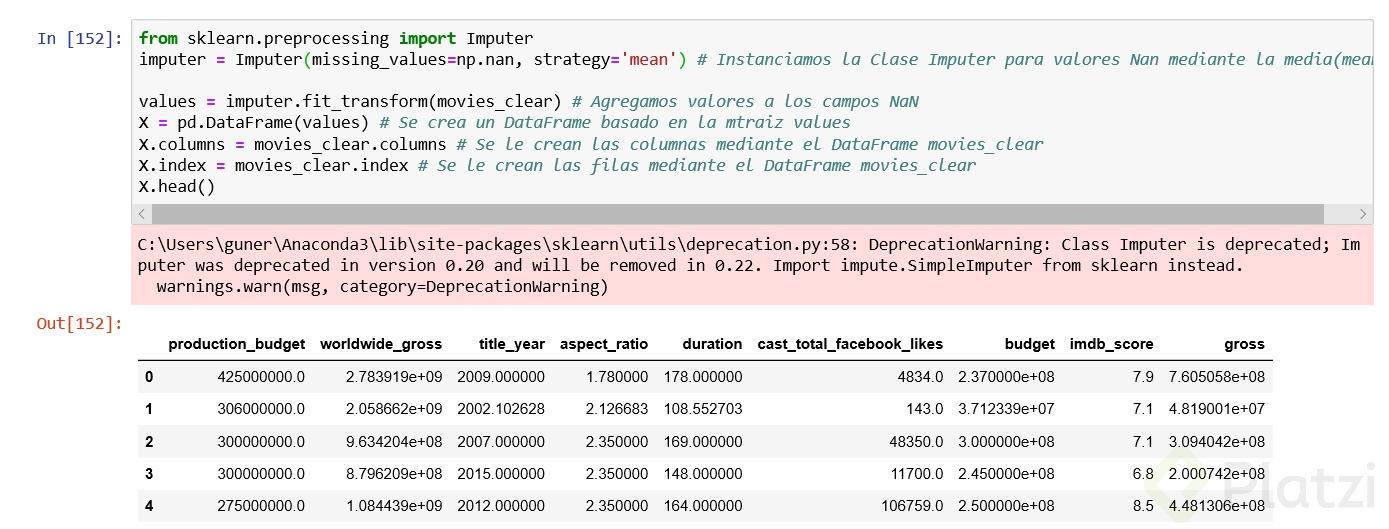The width and height of the screenshot is (1389, 529).
Task: Place cursor on the X.head() line
Action: [x=177, y=186]
